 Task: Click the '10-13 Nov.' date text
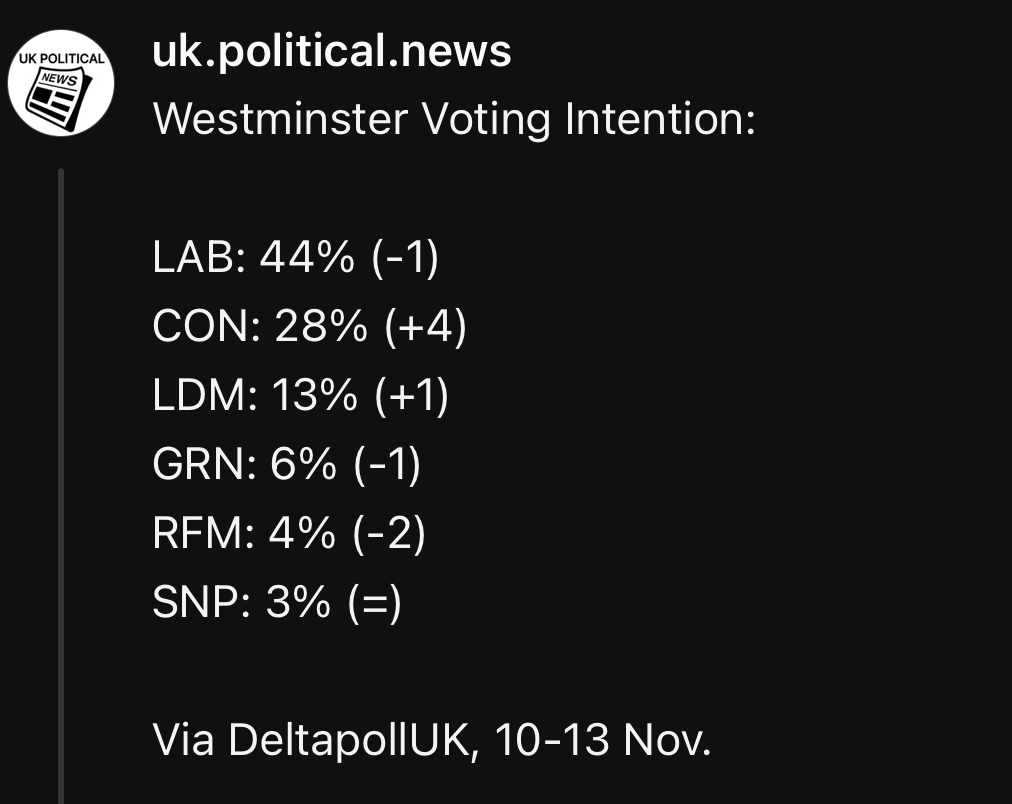click(602, 742)
